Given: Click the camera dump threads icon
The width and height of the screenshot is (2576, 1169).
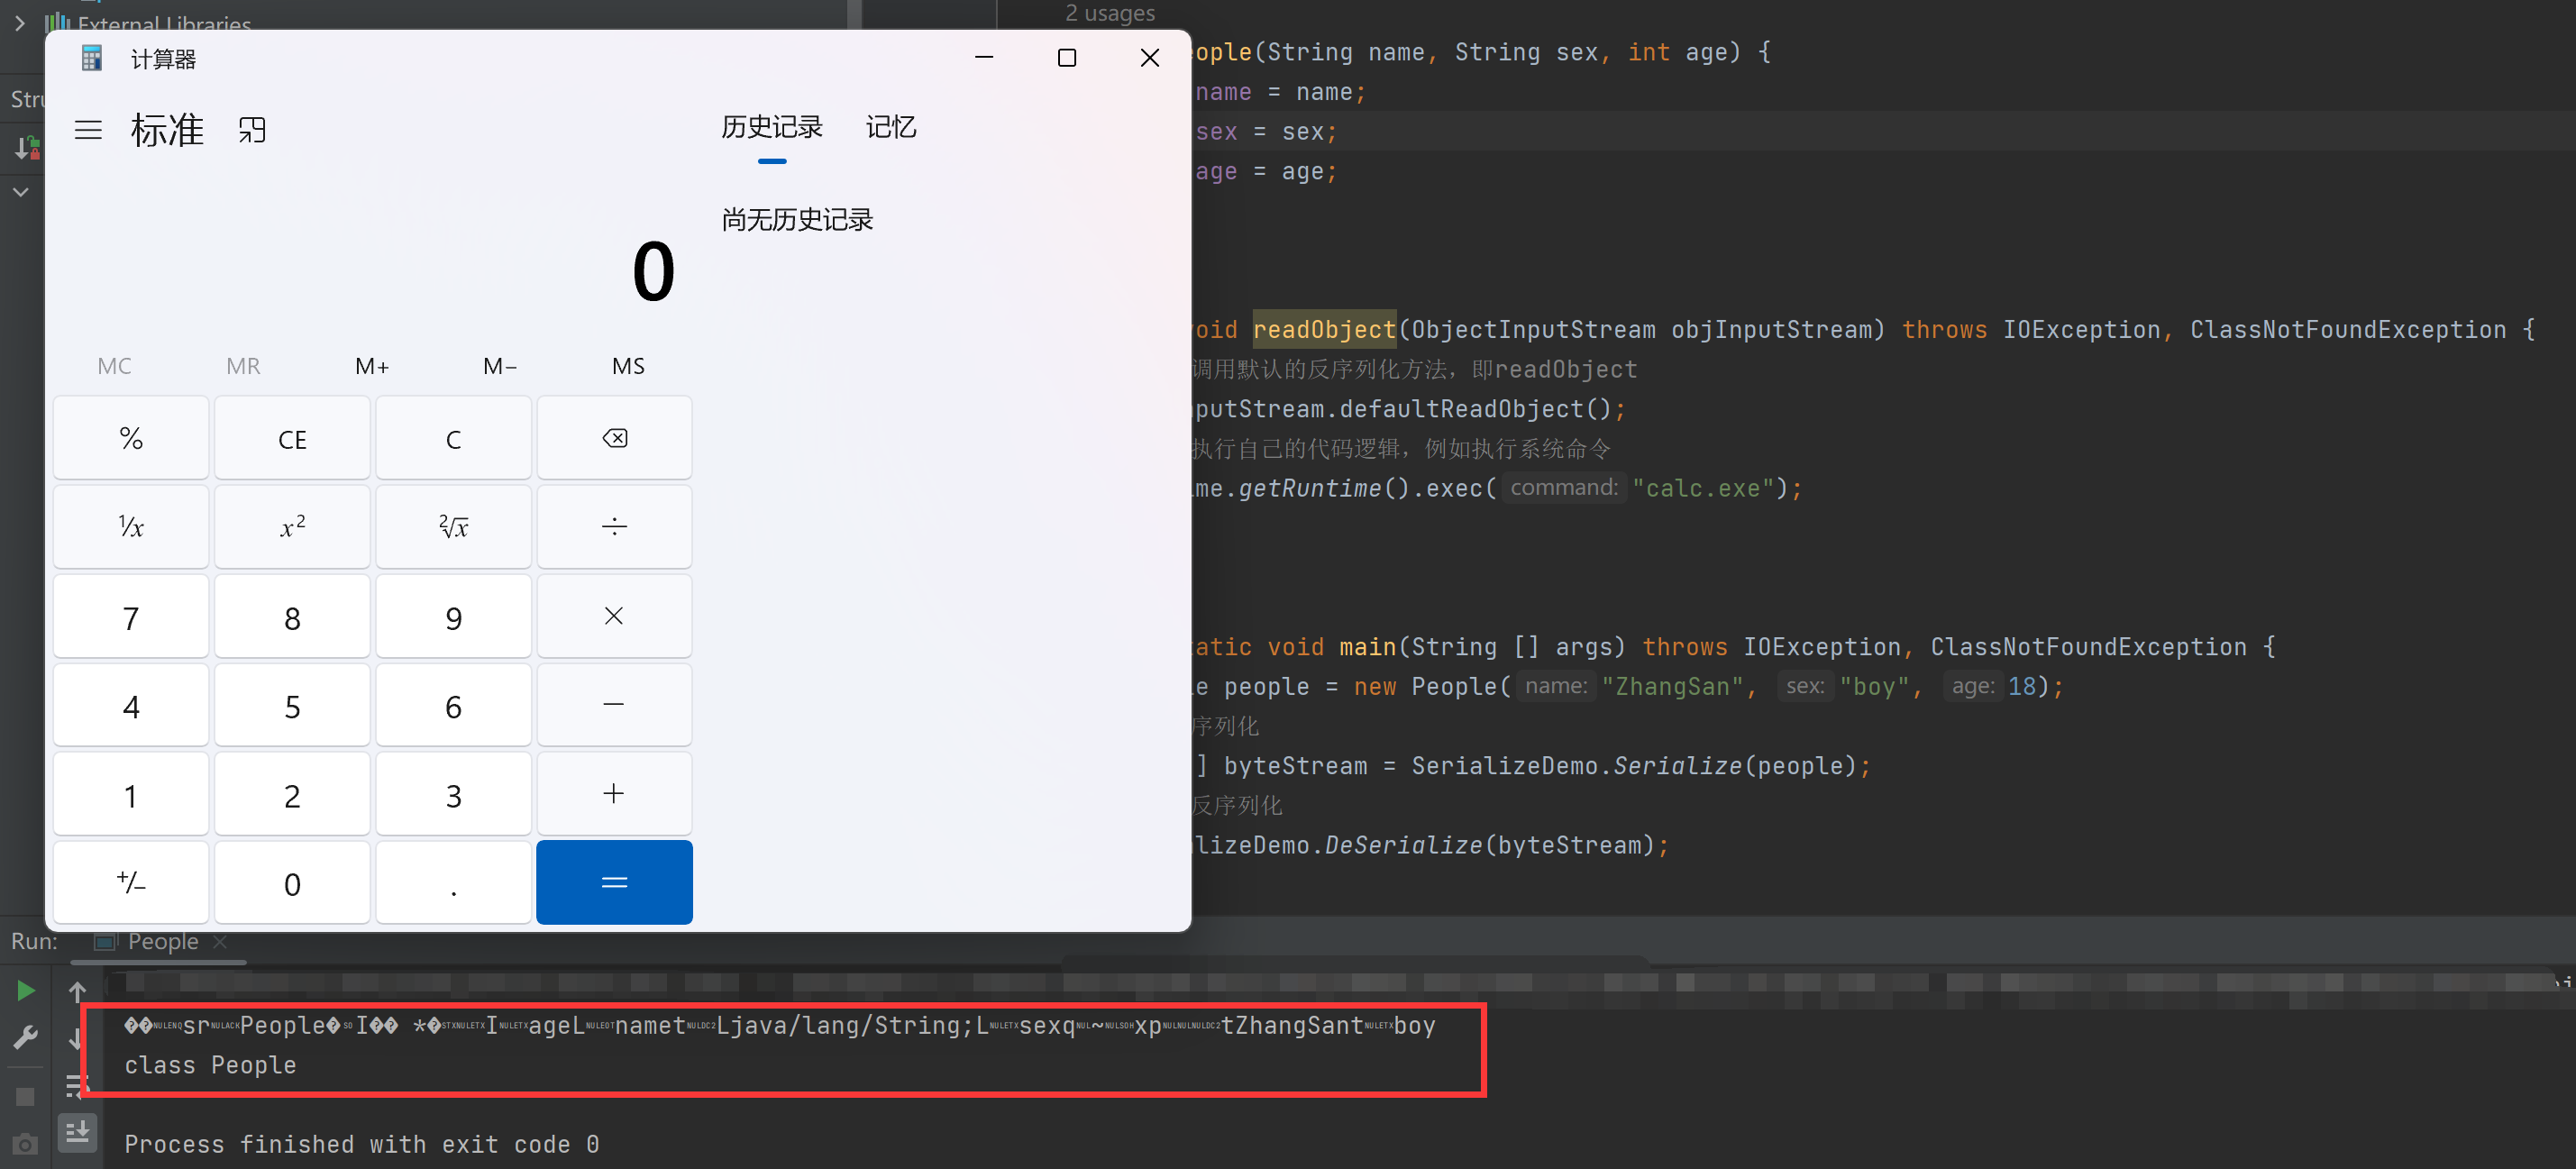Looking at the screenshot, I should tap(26, 1143).
